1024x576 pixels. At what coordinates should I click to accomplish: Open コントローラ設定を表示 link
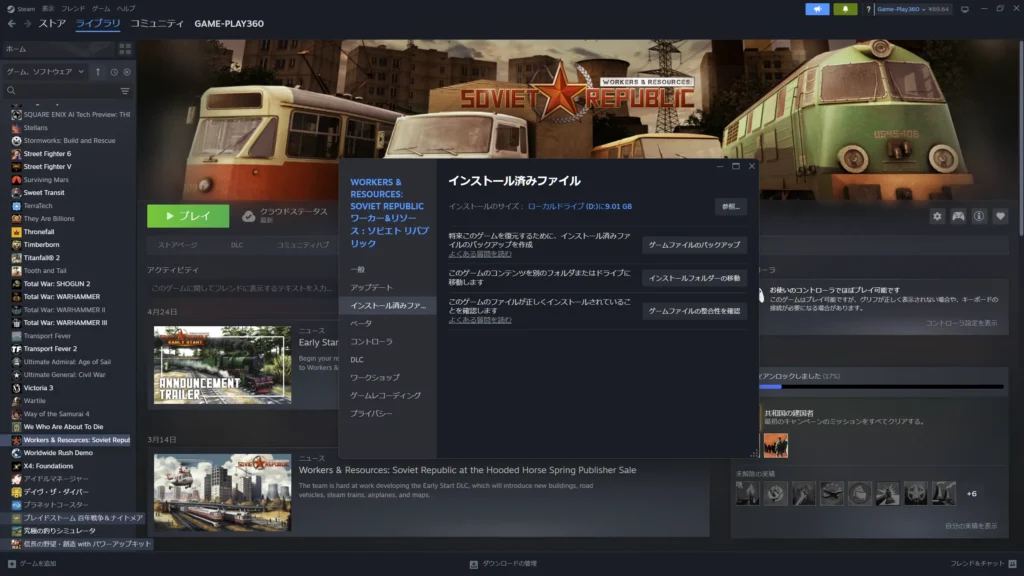click(x=961, y=323)
